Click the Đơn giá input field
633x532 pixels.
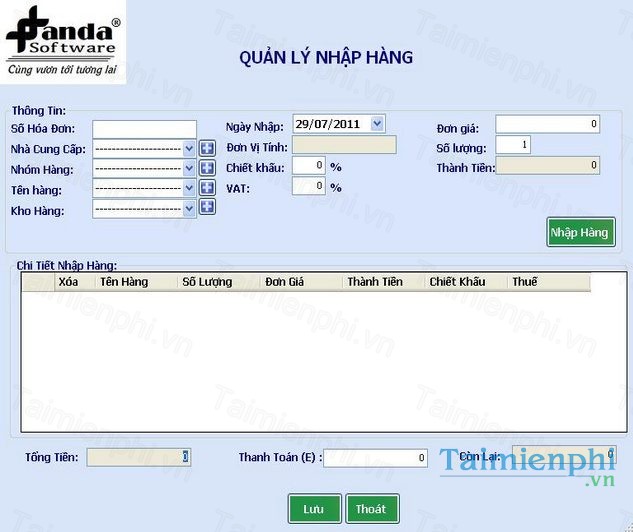click(x=547, y=124)
